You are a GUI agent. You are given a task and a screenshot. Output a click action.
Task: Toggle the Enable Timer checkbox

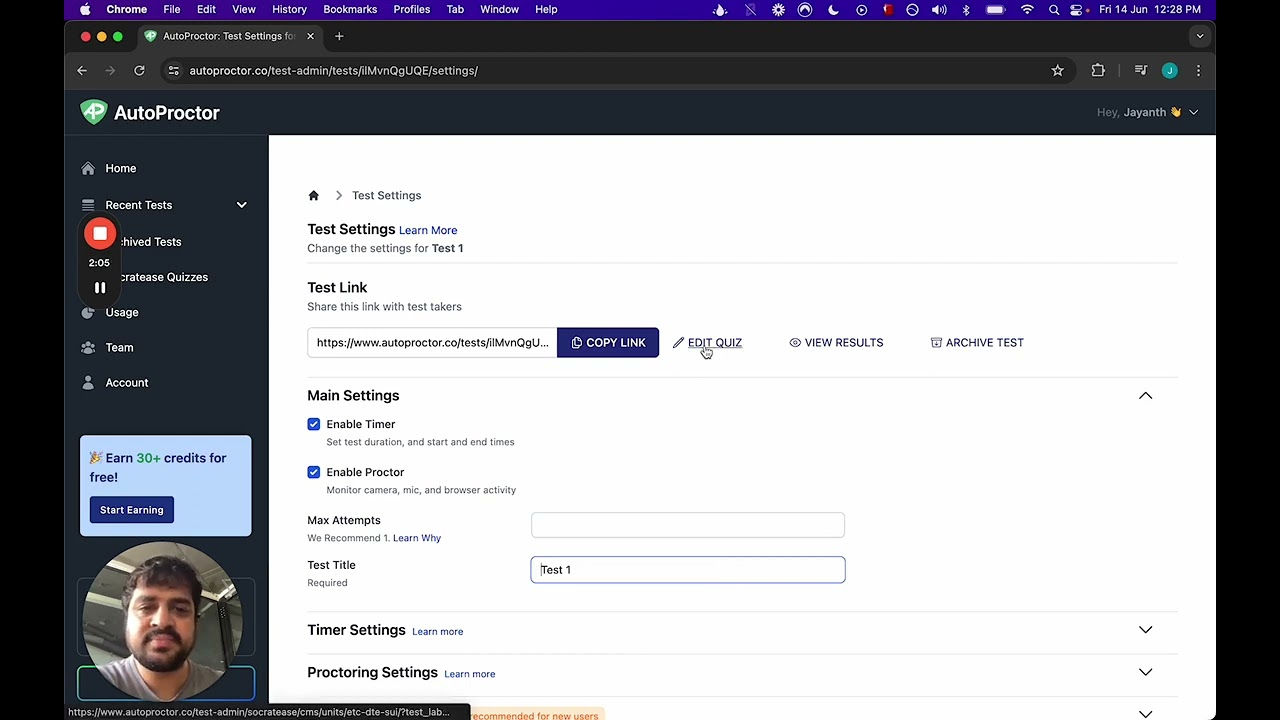click(314, 424)
